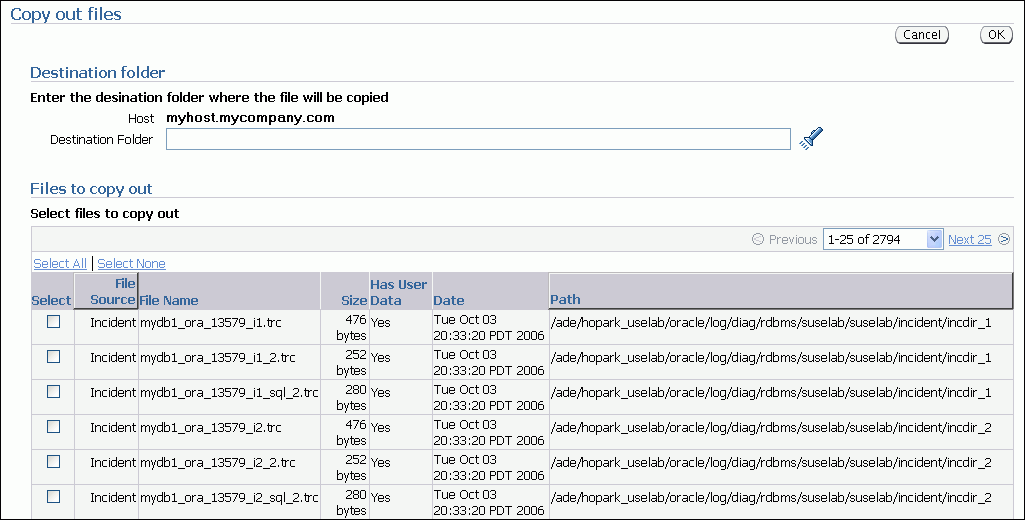The height and width of the screenshot is (520, 1025).
Task: Check the box for mydb1_ora_13579_i2_sql_2.trc
Action: tap(54, 496)
